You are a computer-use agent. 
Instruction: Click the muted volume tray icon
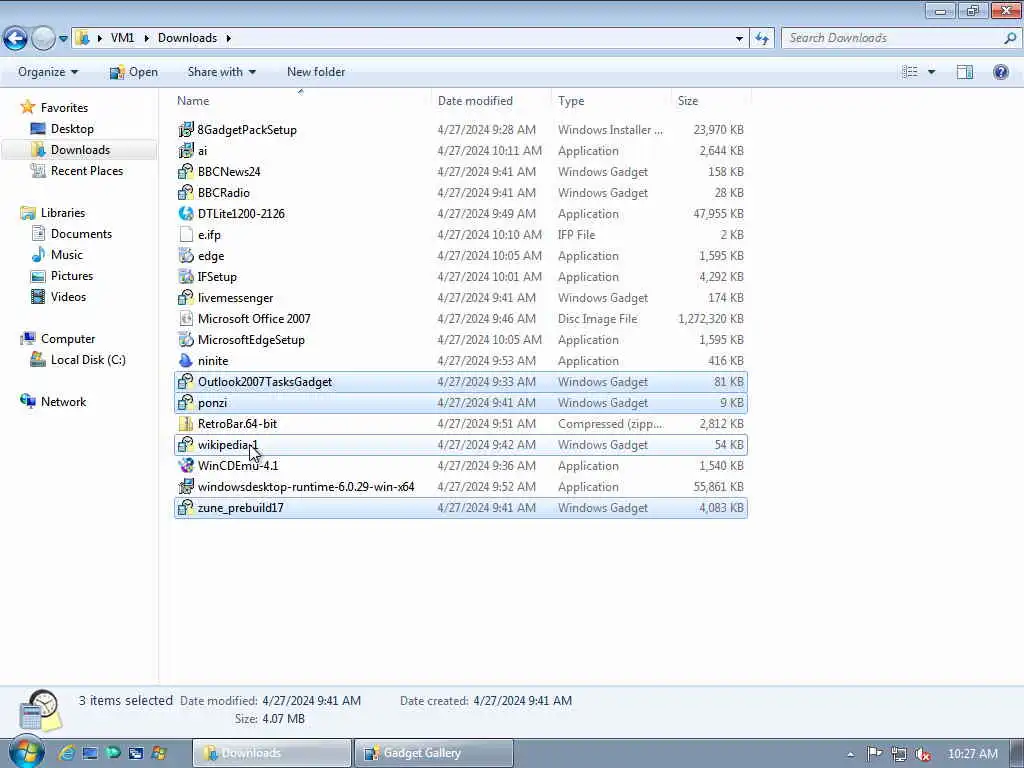922,754
